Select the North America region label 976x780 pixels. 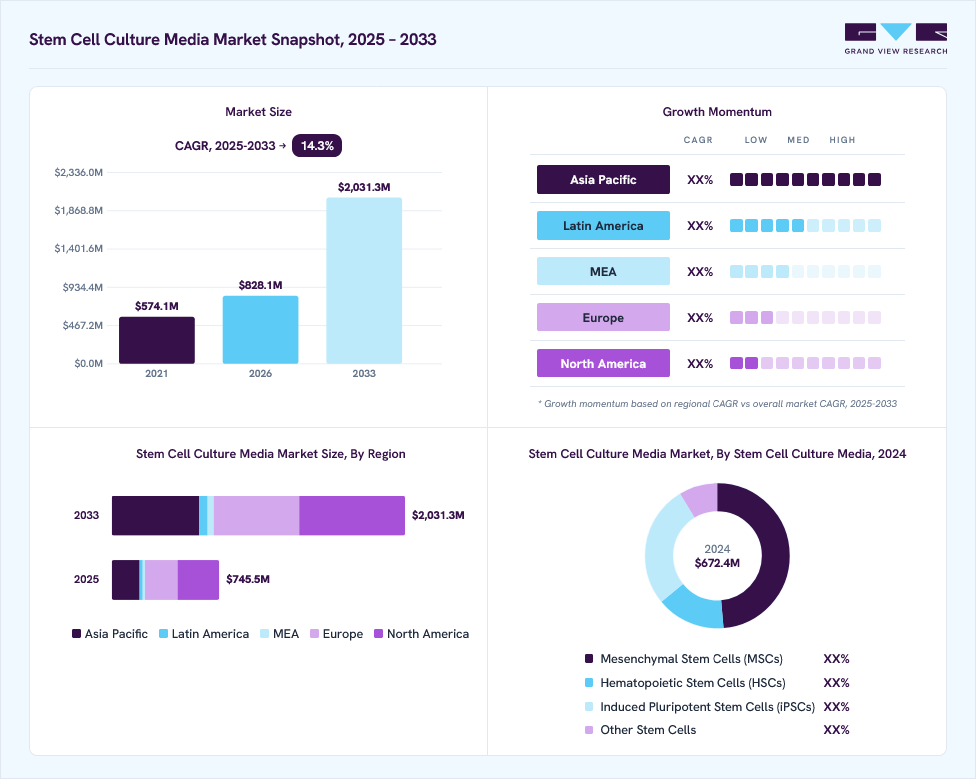coord(603,364)
